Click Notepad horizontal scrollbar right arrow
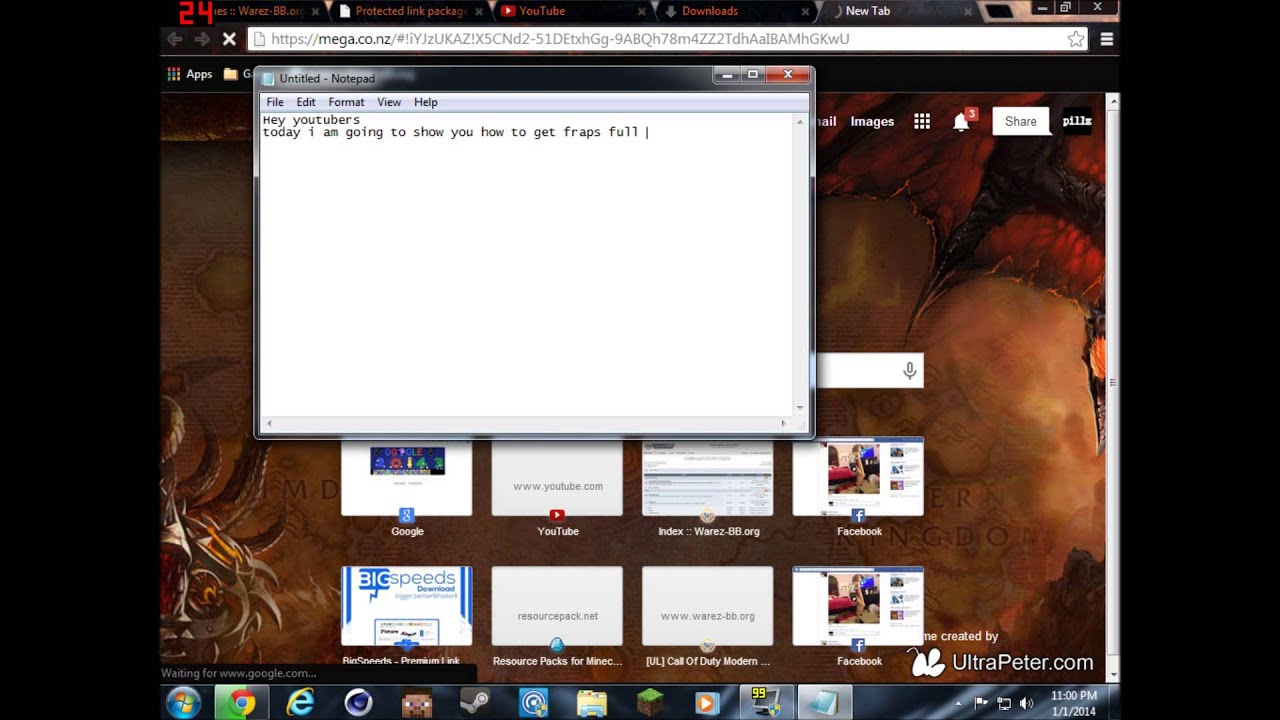This screenshot has width=1280, height=720. (783, 424)
